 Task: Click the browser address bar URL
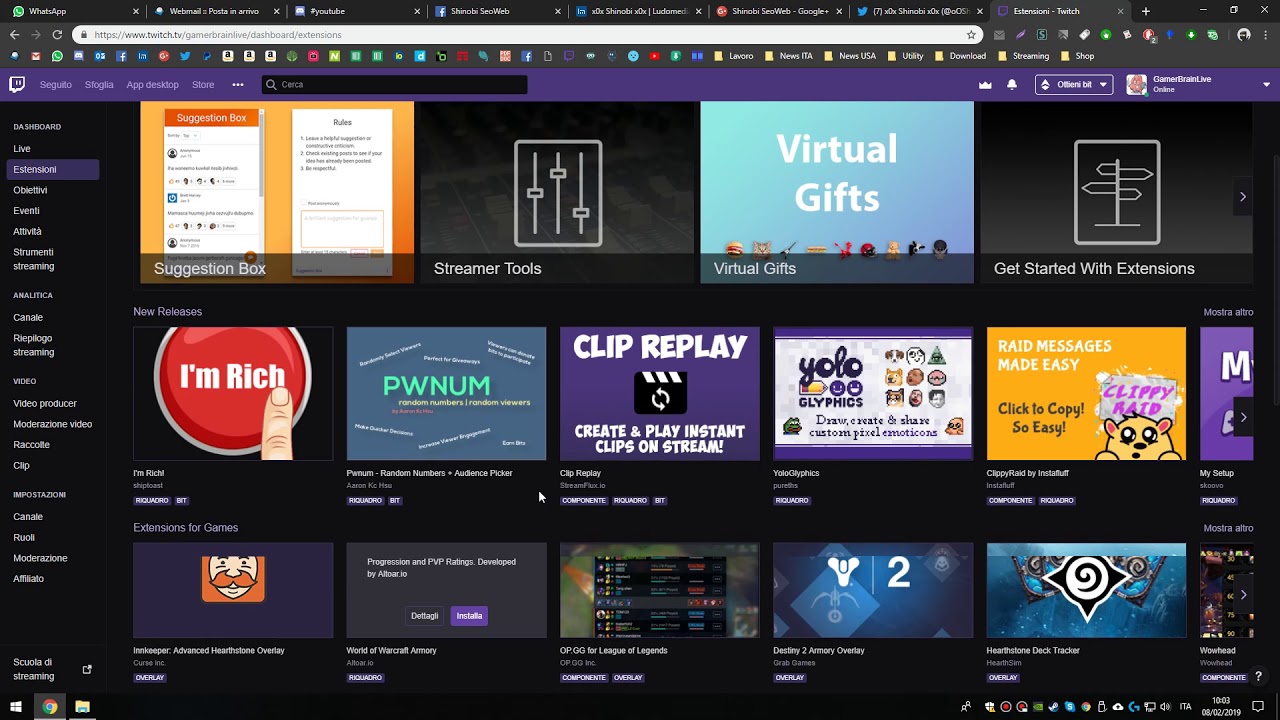pyautogui.click(x=218, y=34)
